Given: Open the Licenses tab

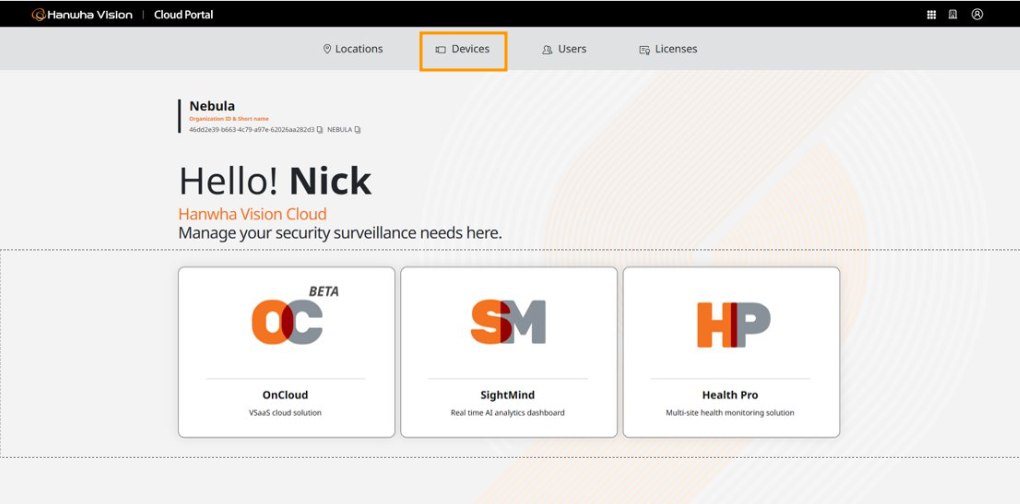Looking at the screenshot, I should (x=668, y=49).
